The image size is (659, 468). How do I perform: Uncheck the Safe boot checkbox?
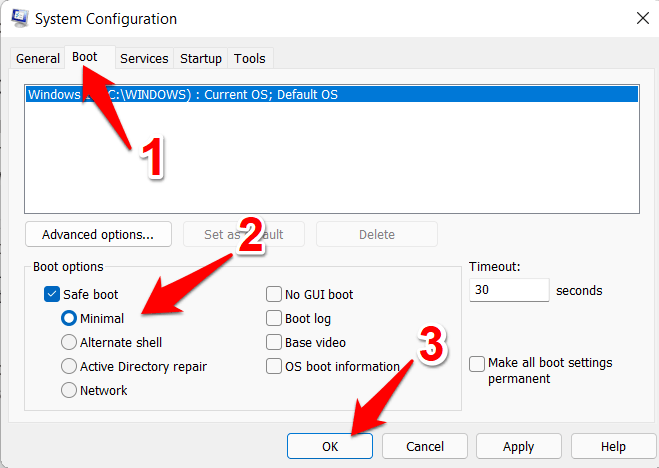[53, 295]
